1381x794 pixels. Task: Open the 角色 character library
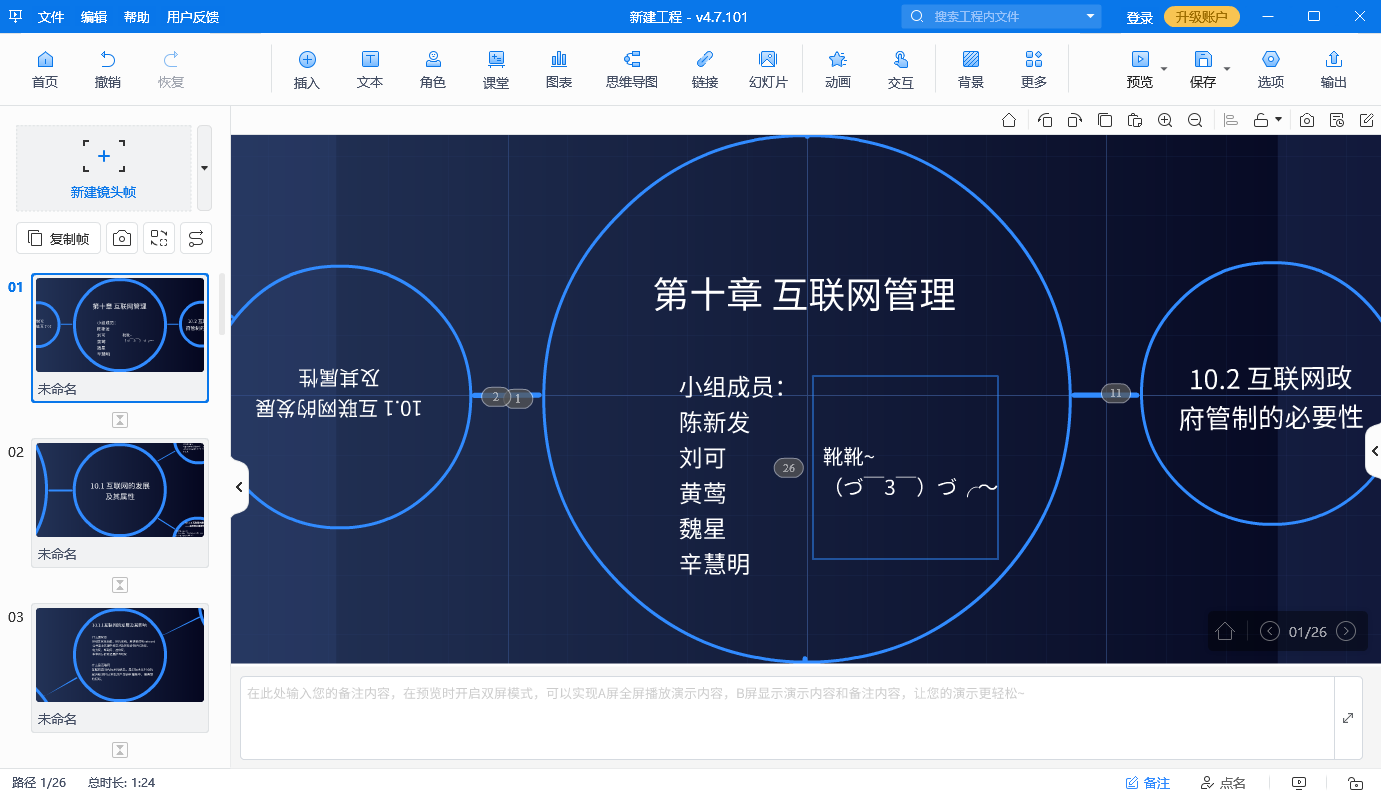click(x=433, y=70)
